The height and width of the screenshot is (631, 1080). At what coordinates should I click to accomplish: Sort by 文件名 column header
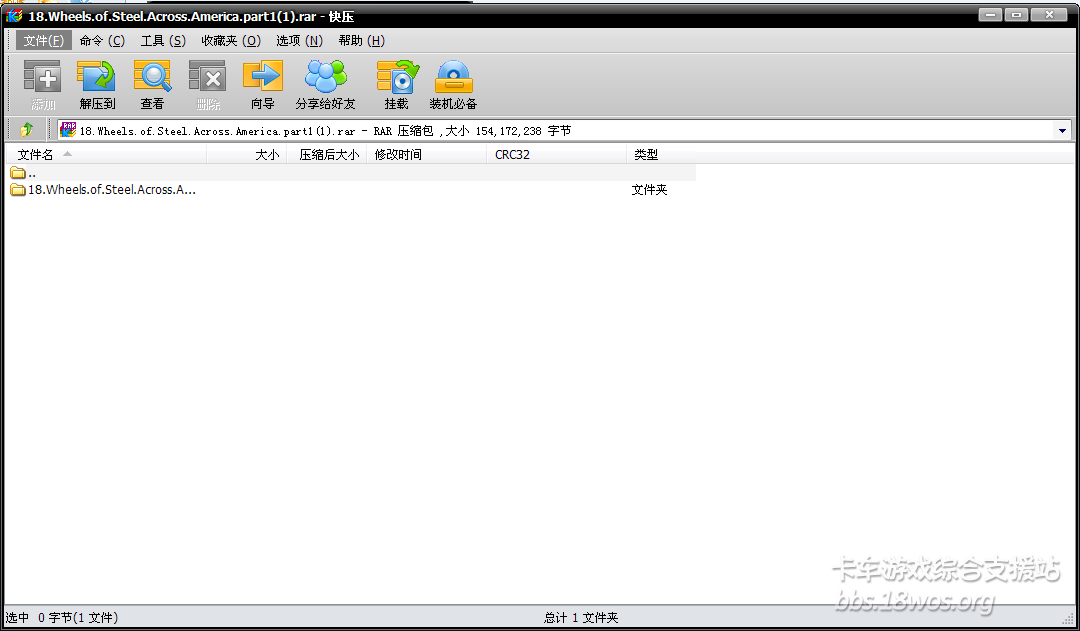click(36, 155)
